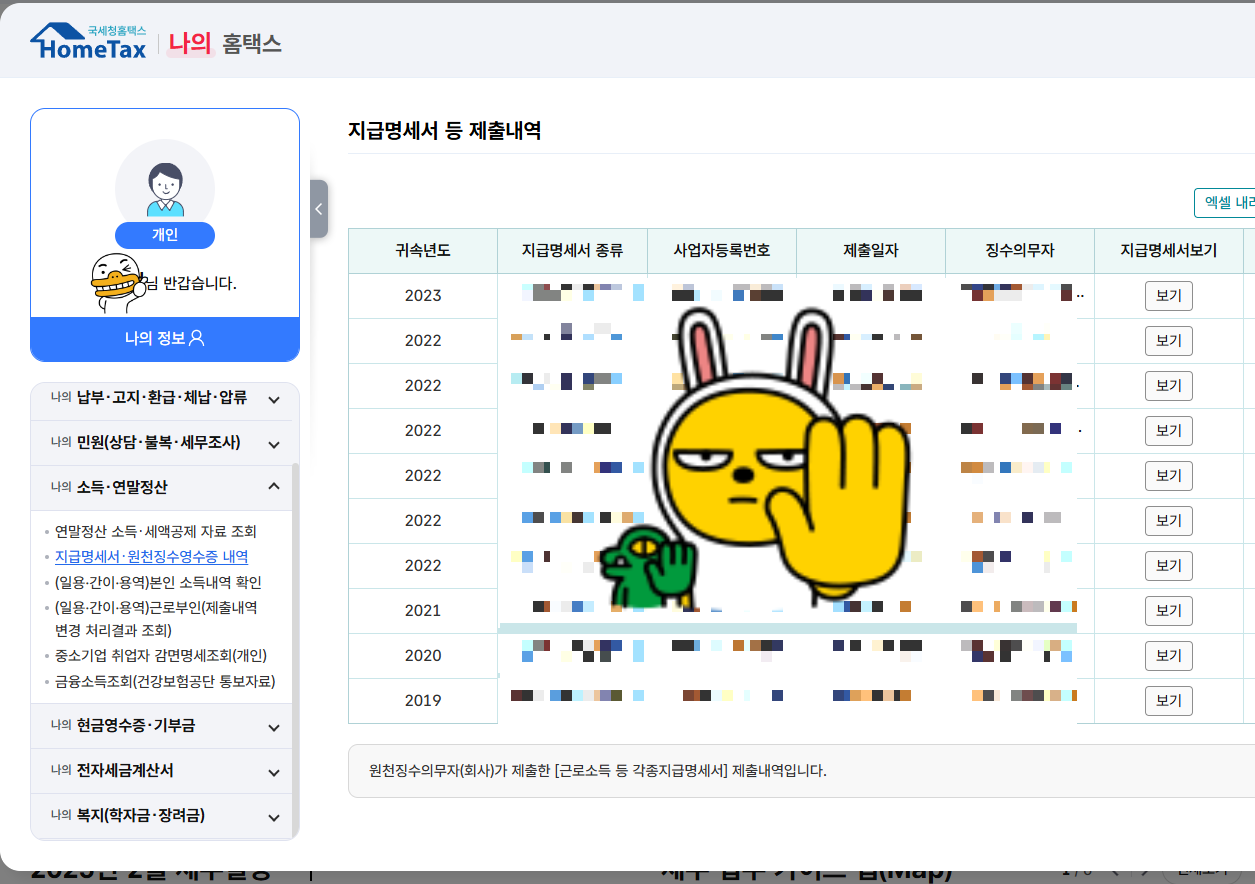Collapse 소득·연말정산 menu
The image size is (1255, 884).
pos(162,488)
